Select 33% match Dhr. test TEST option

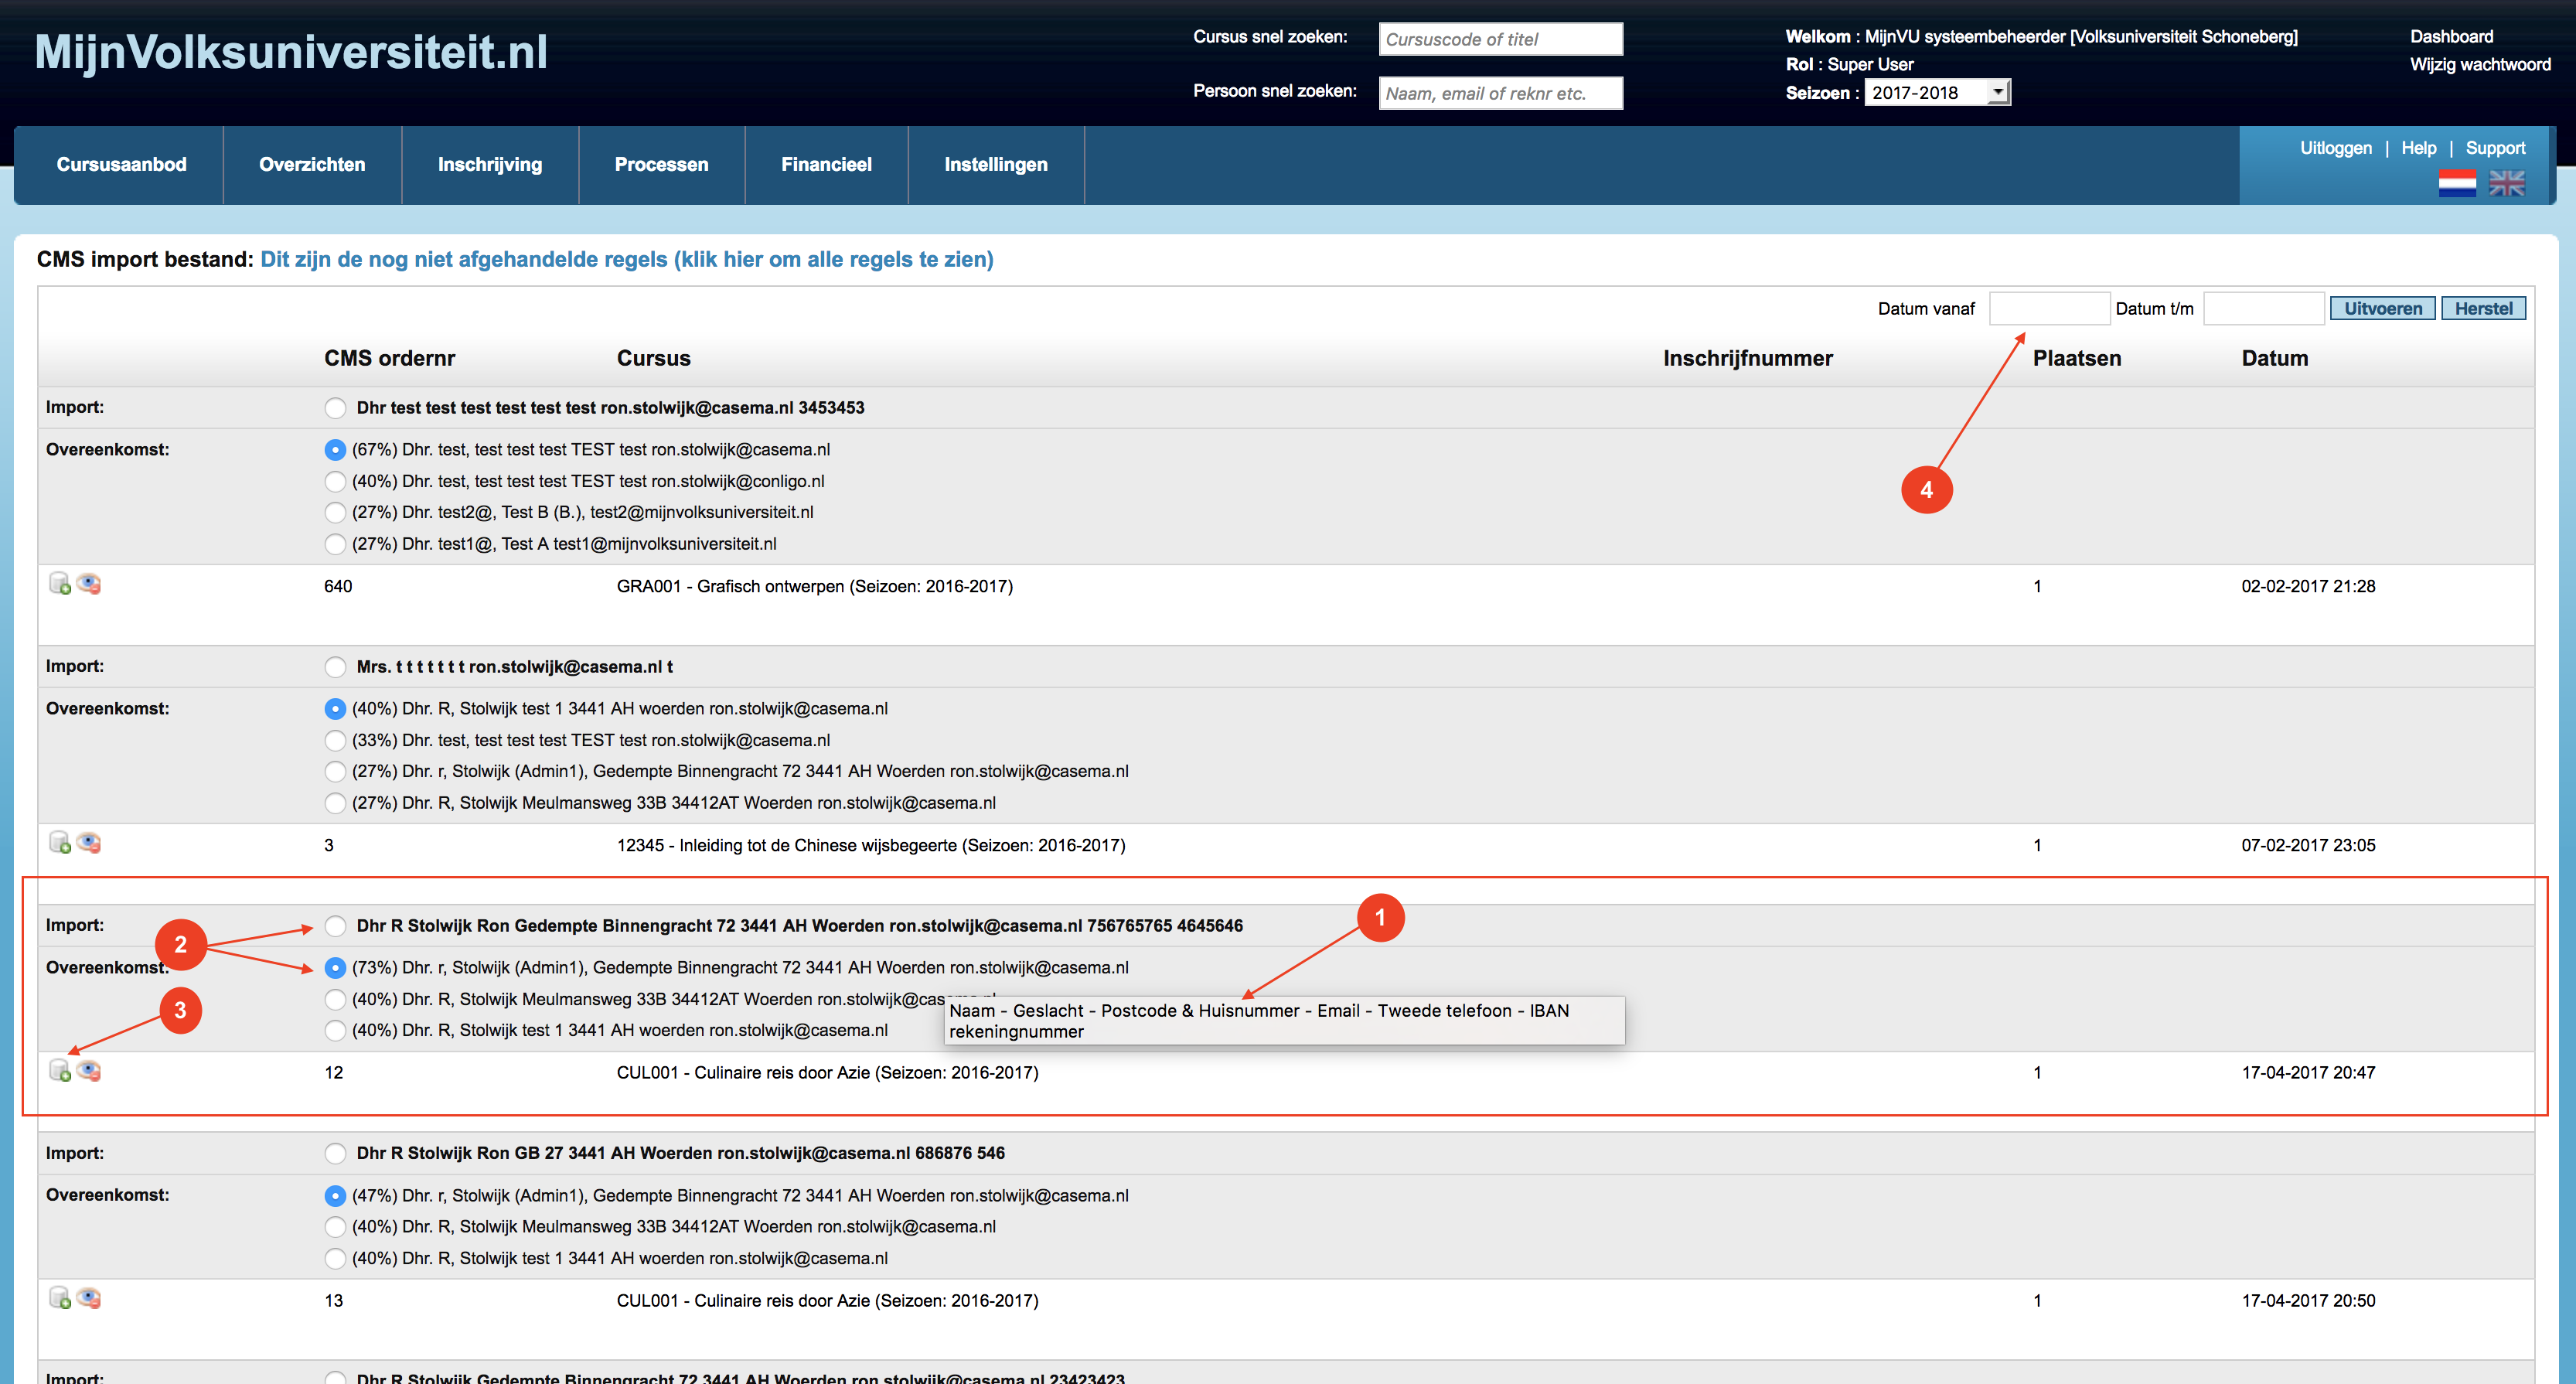[335, 740]
